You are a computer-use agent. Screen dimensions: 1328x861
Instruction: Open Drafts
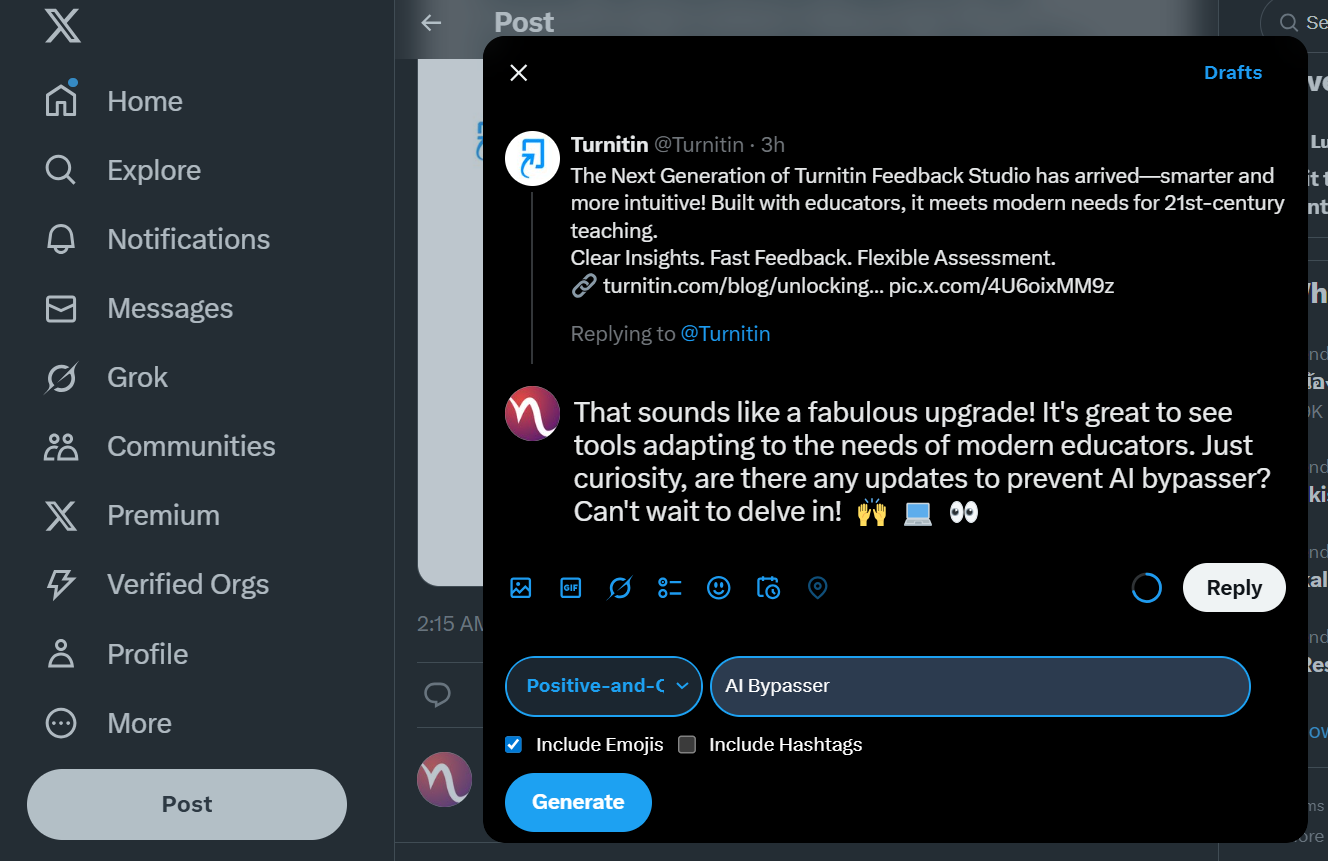point(1233,72)
